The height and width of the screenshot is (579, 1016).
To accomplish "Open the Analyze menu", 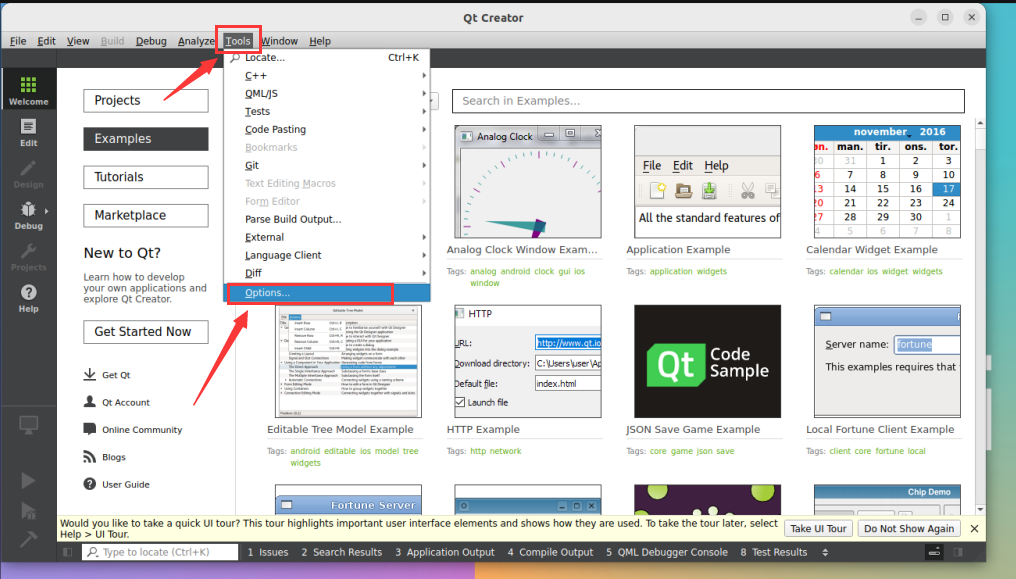I will 196,41.
